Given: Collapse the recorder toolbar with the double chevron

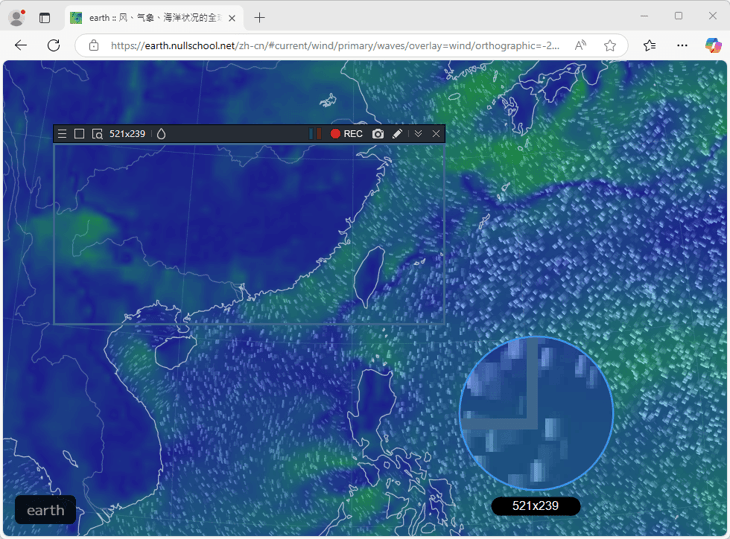Looking at the screenshot, I should (x=418, y=134).
